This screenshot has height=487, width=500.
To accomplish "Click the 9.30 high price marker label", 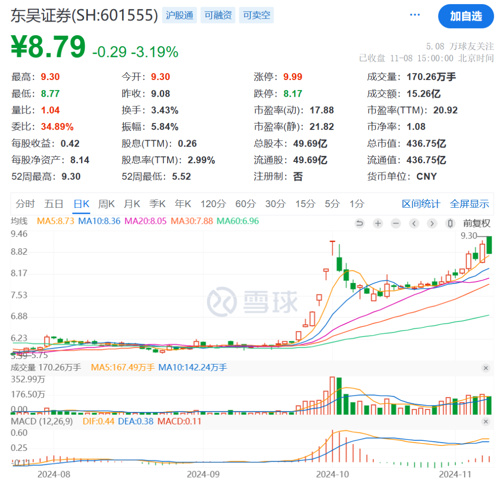I will pos(469,236).
